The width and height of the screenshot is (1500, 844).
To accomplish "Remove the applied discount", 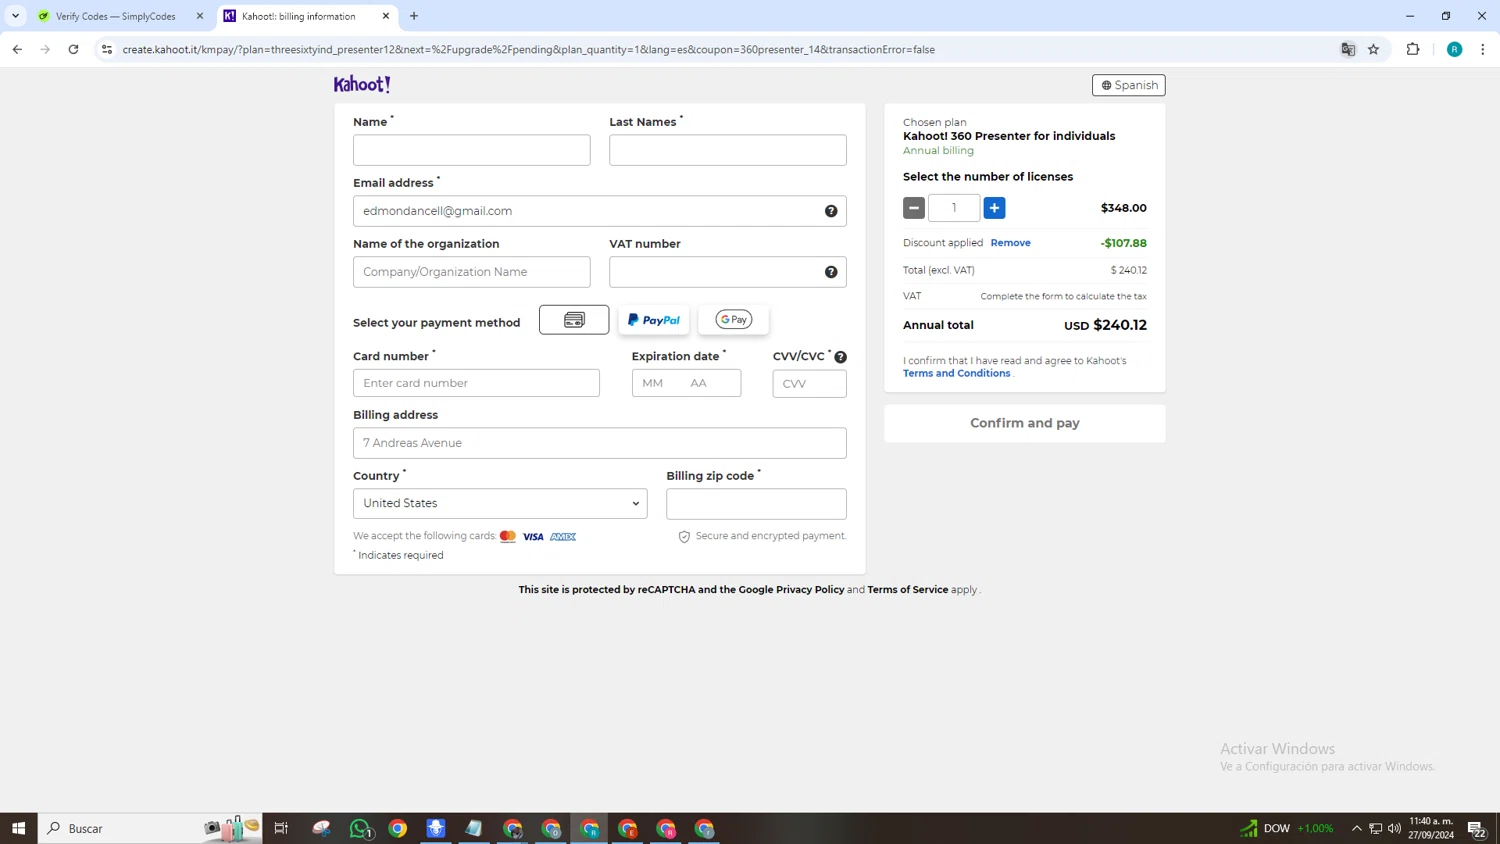I will 1010,243.
